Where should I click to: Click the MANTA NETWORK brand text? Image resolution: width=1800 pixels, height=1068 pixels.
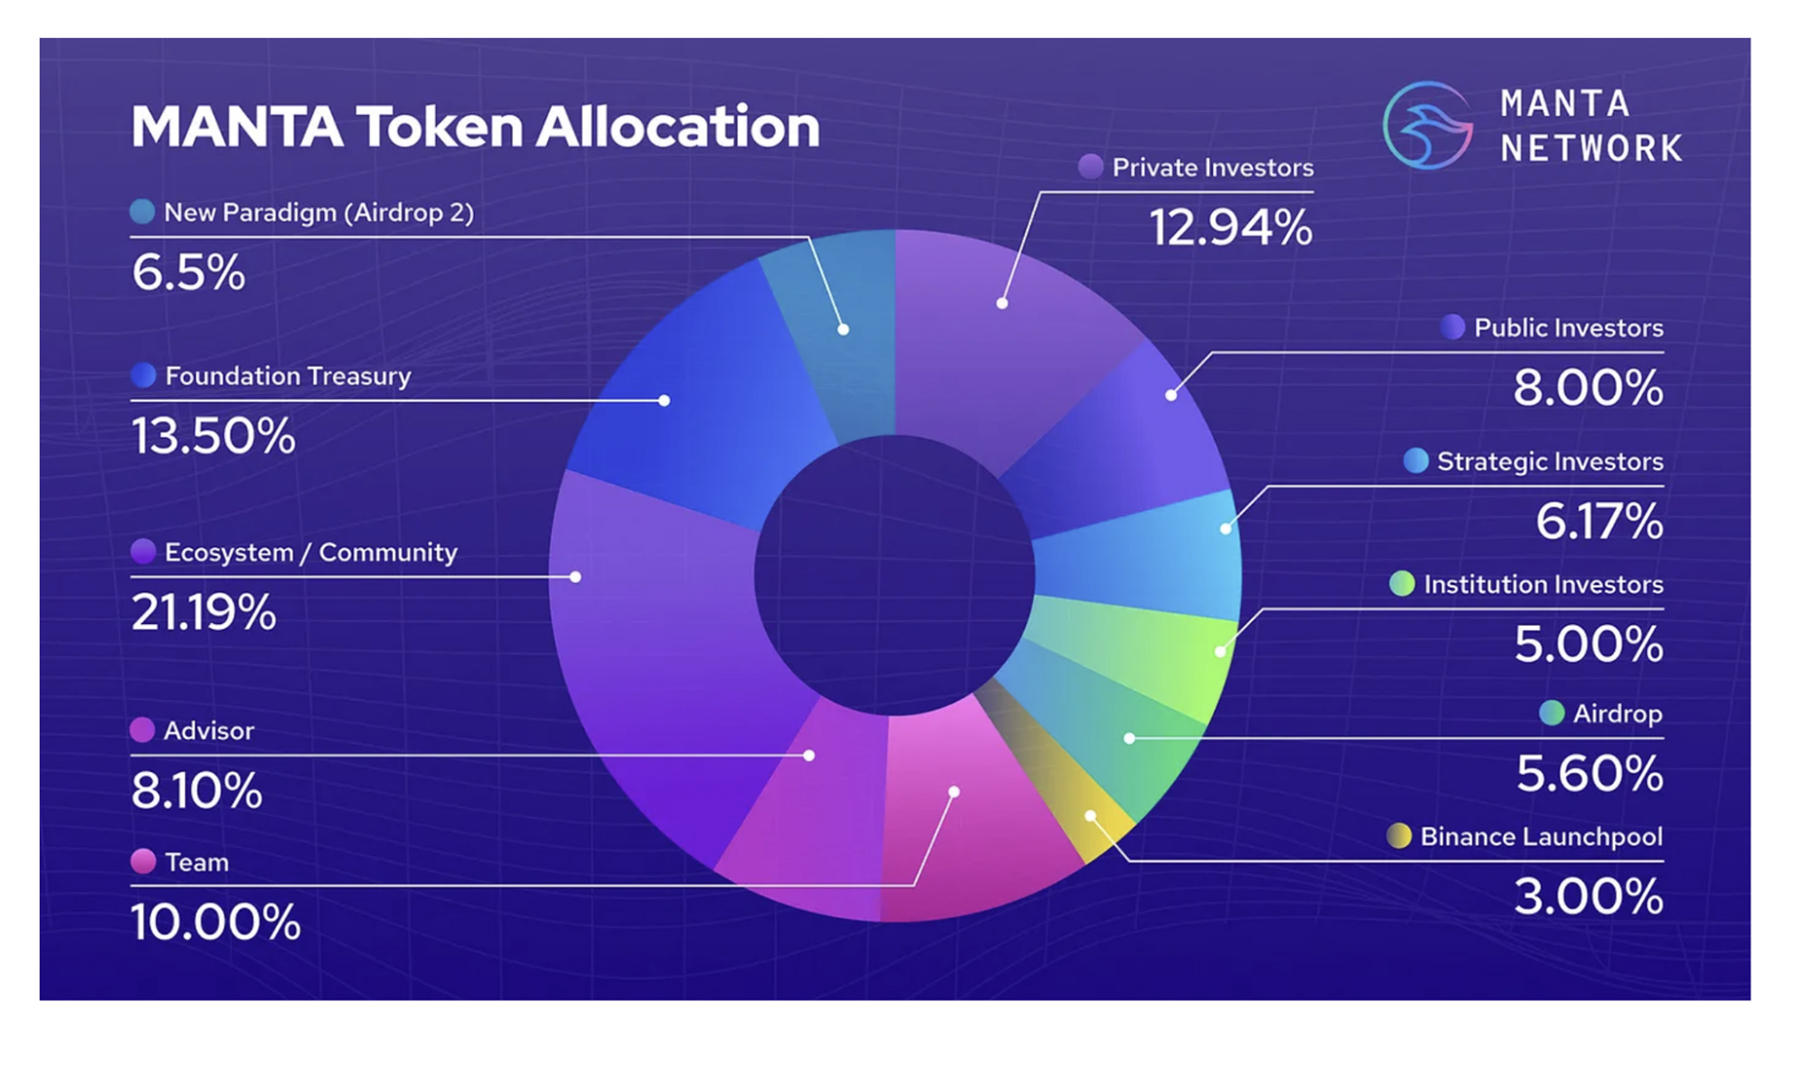(x=1590, y=126)
